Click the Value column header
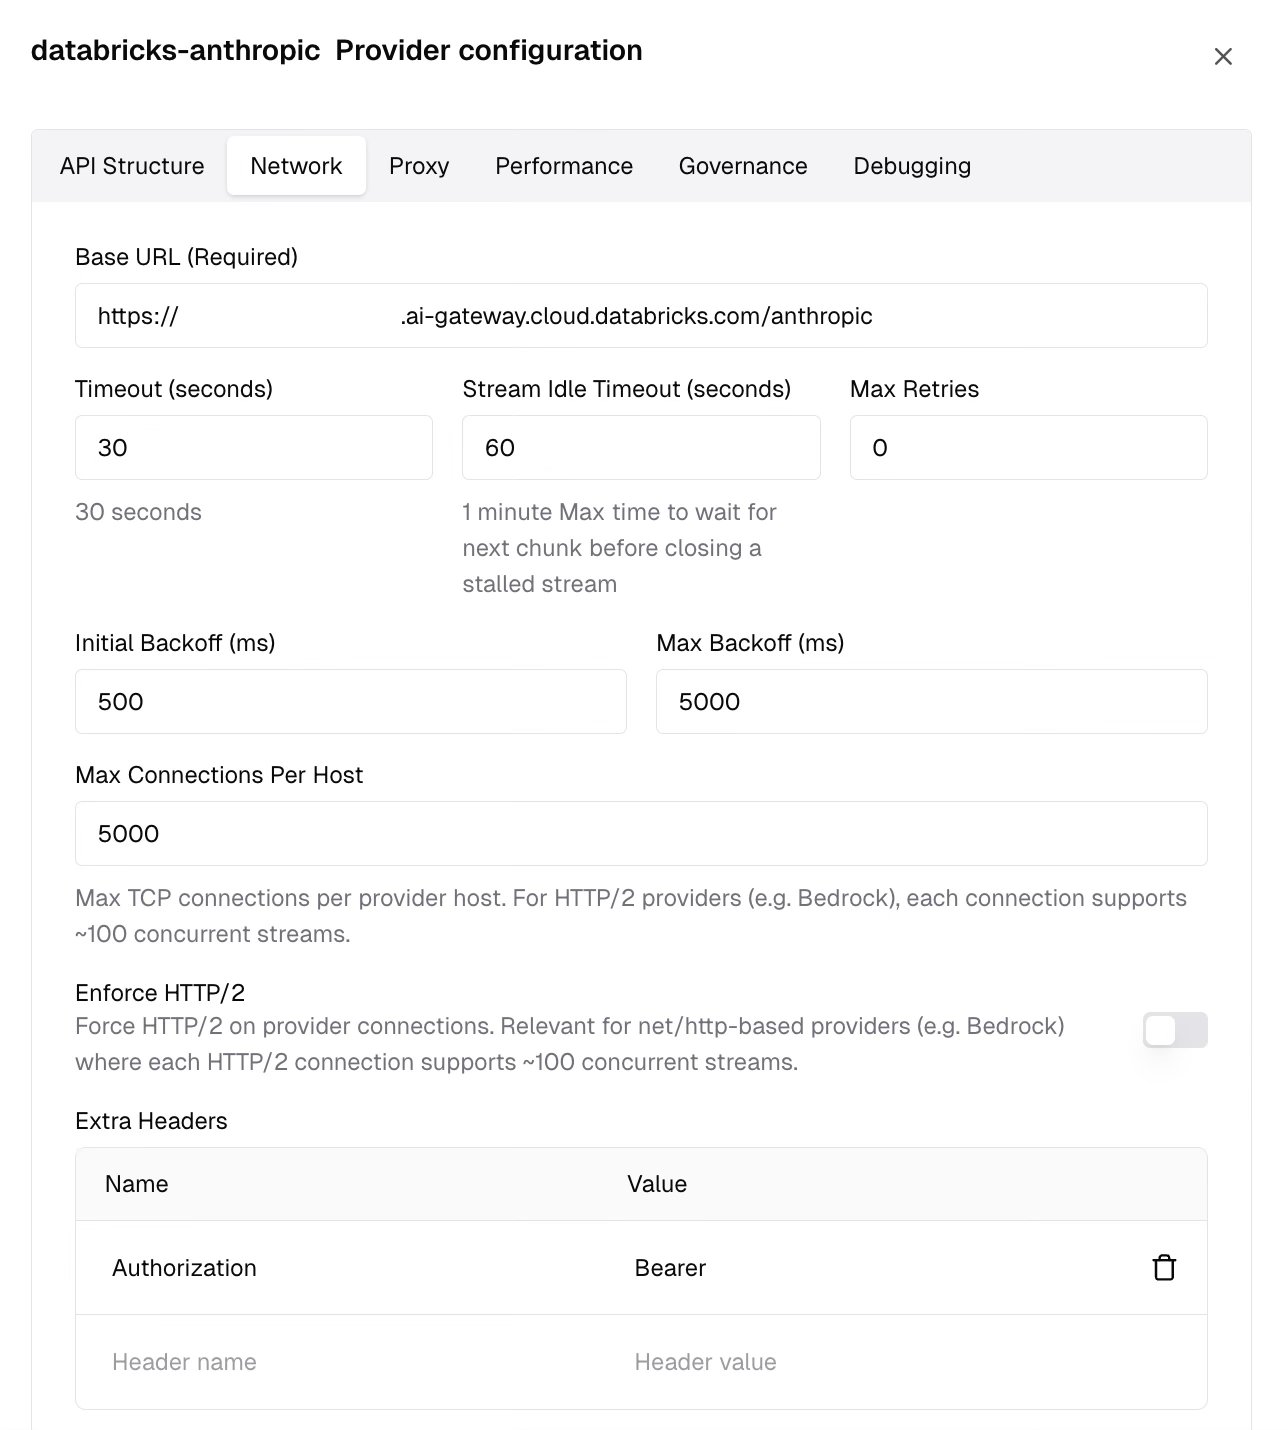 click(x=657, y=1184)
